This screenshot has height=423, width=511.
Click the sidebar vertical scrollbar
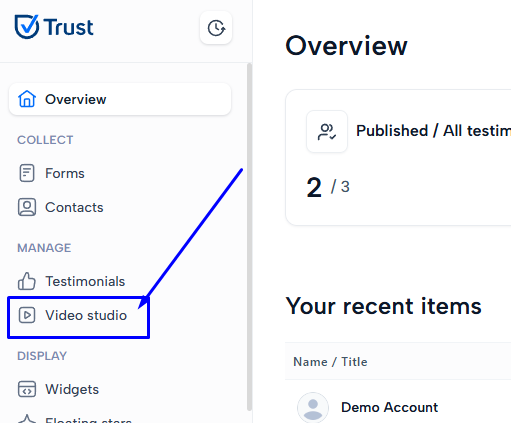(x=249, y=237)
